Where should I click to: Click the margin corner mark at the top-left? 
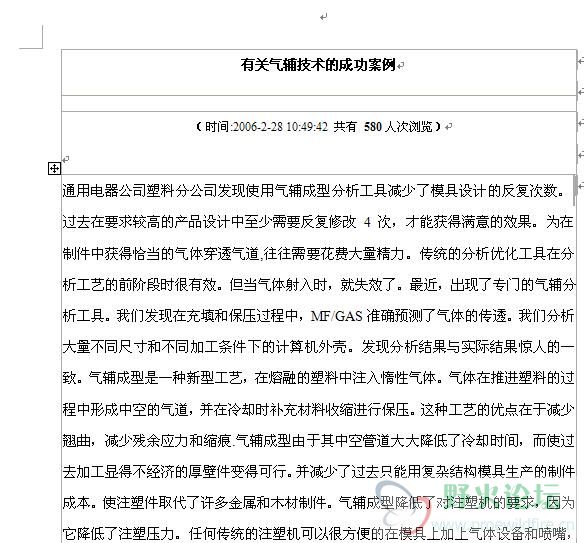(x=32, y=37)
